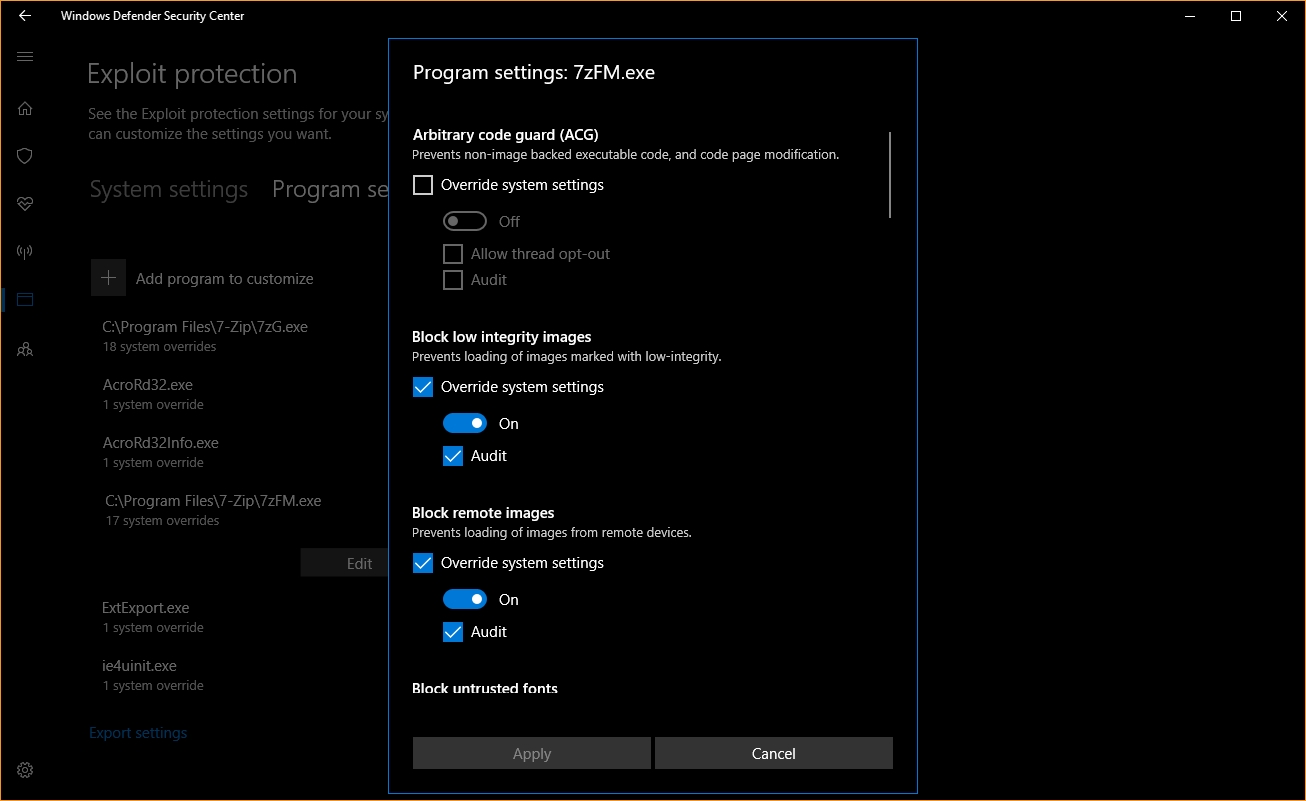This screenshot has width=1306, height=801.
Task: Click the back arrow in the title bar
Action: pos(25,16)
